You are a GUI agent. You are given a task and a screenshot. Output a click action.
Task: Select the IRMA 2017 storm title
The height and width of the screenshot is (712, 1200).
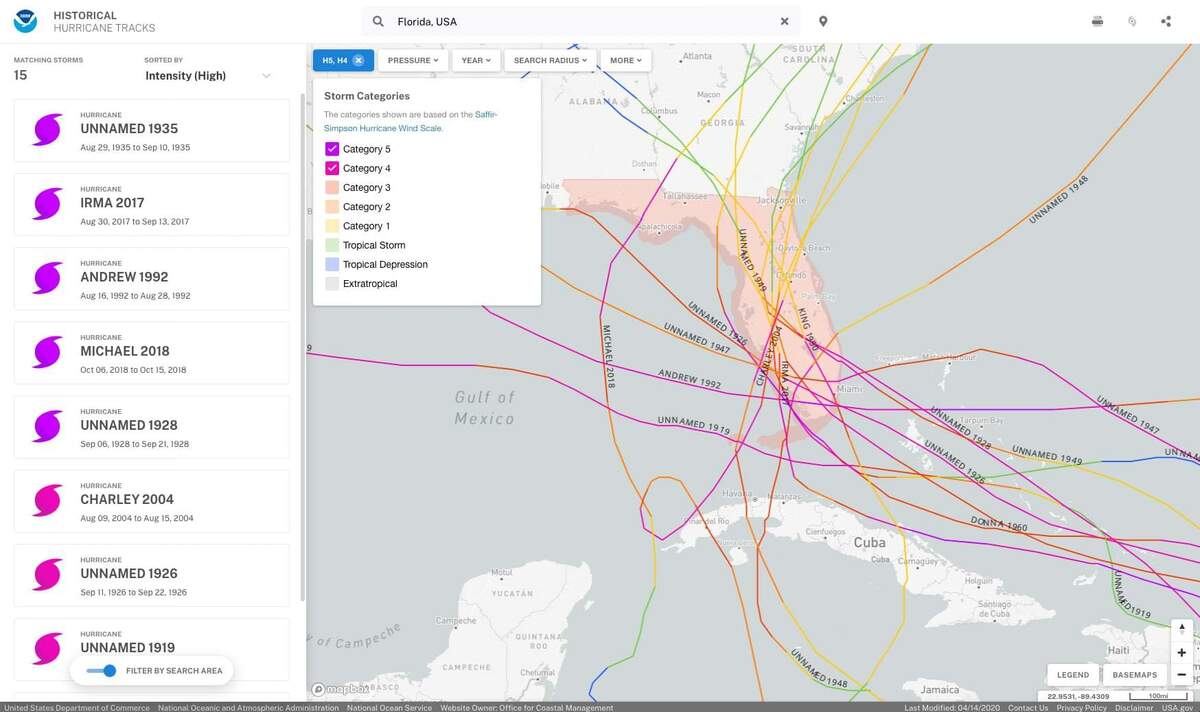click(112, 203)
